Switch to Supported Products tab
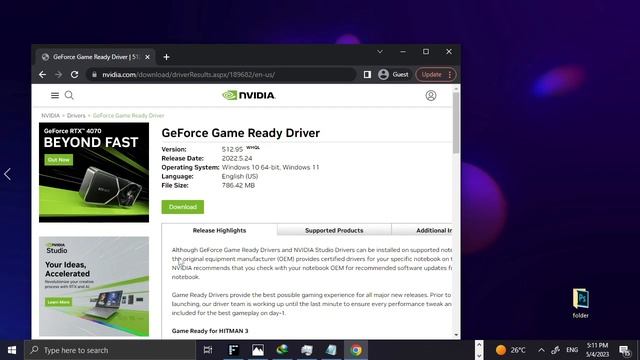Screen dimensions: 640x360 pos(334,230)
